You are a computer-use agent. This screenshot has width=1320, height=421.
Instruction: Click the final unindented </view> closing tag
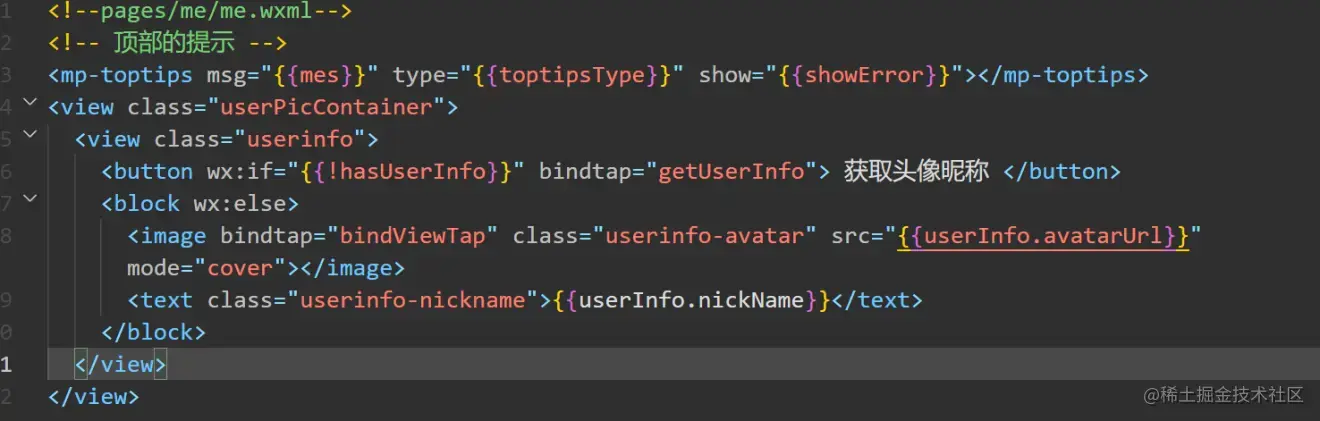(93, 396)
